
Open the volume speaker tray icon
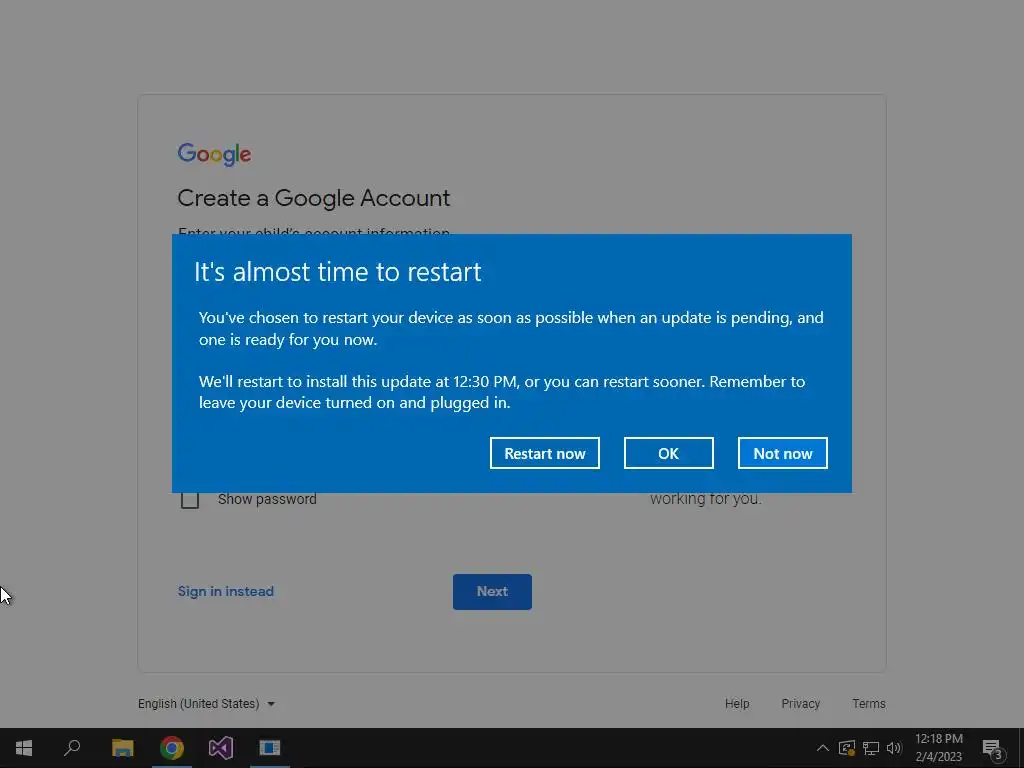pos(894,748)
